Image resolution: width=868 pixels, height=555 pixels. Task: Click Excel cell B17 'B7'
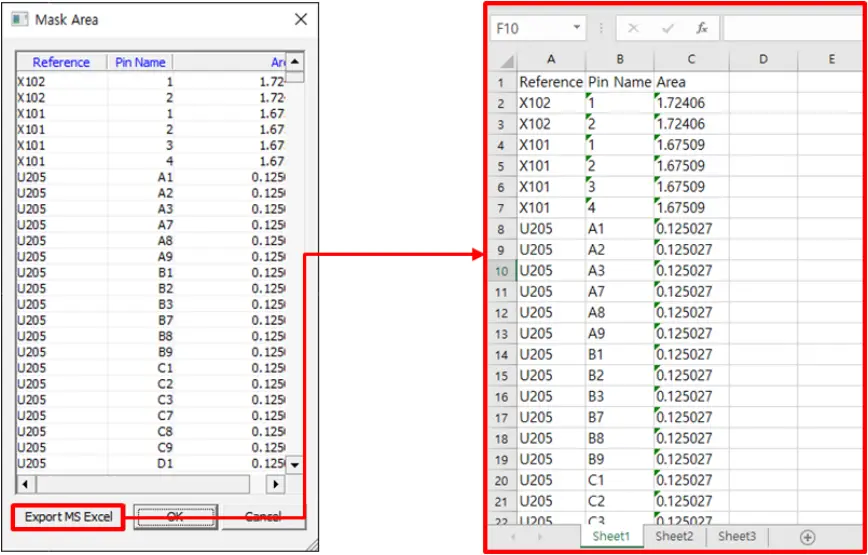tap(620, 418)
